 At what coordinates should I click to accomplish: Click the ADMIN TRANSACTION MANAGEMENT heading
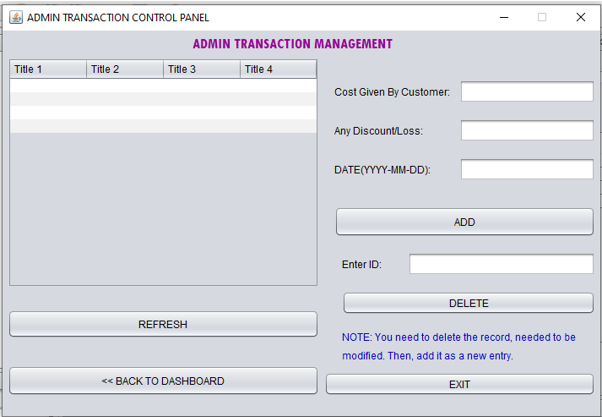point(293,44)
